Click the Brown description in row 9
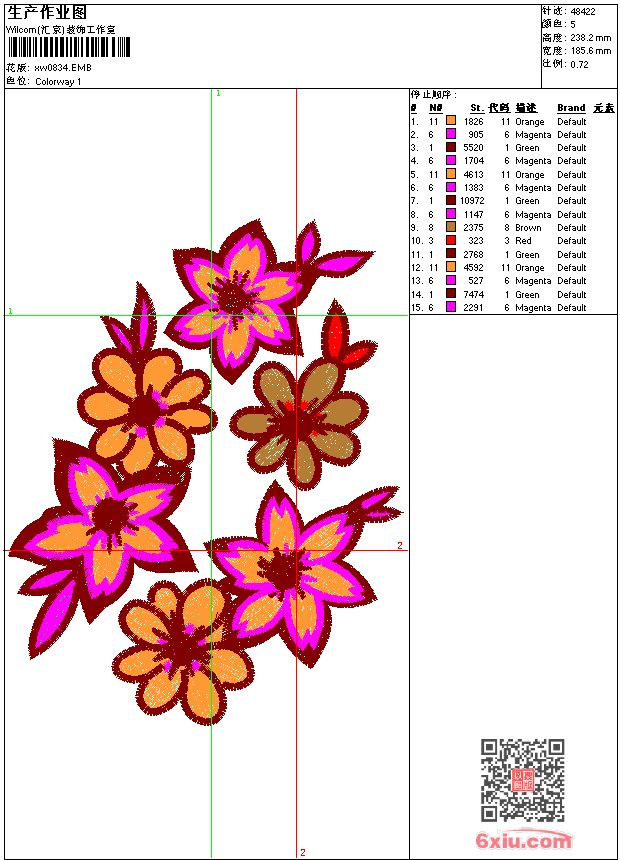 (528, 228)
